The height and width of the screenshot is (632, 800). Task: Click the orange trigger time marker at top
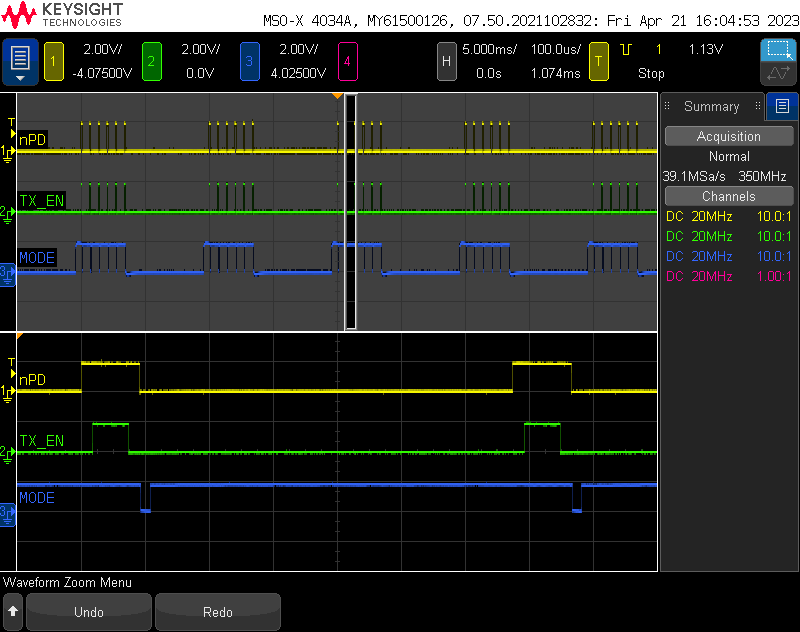click(338, 96)
